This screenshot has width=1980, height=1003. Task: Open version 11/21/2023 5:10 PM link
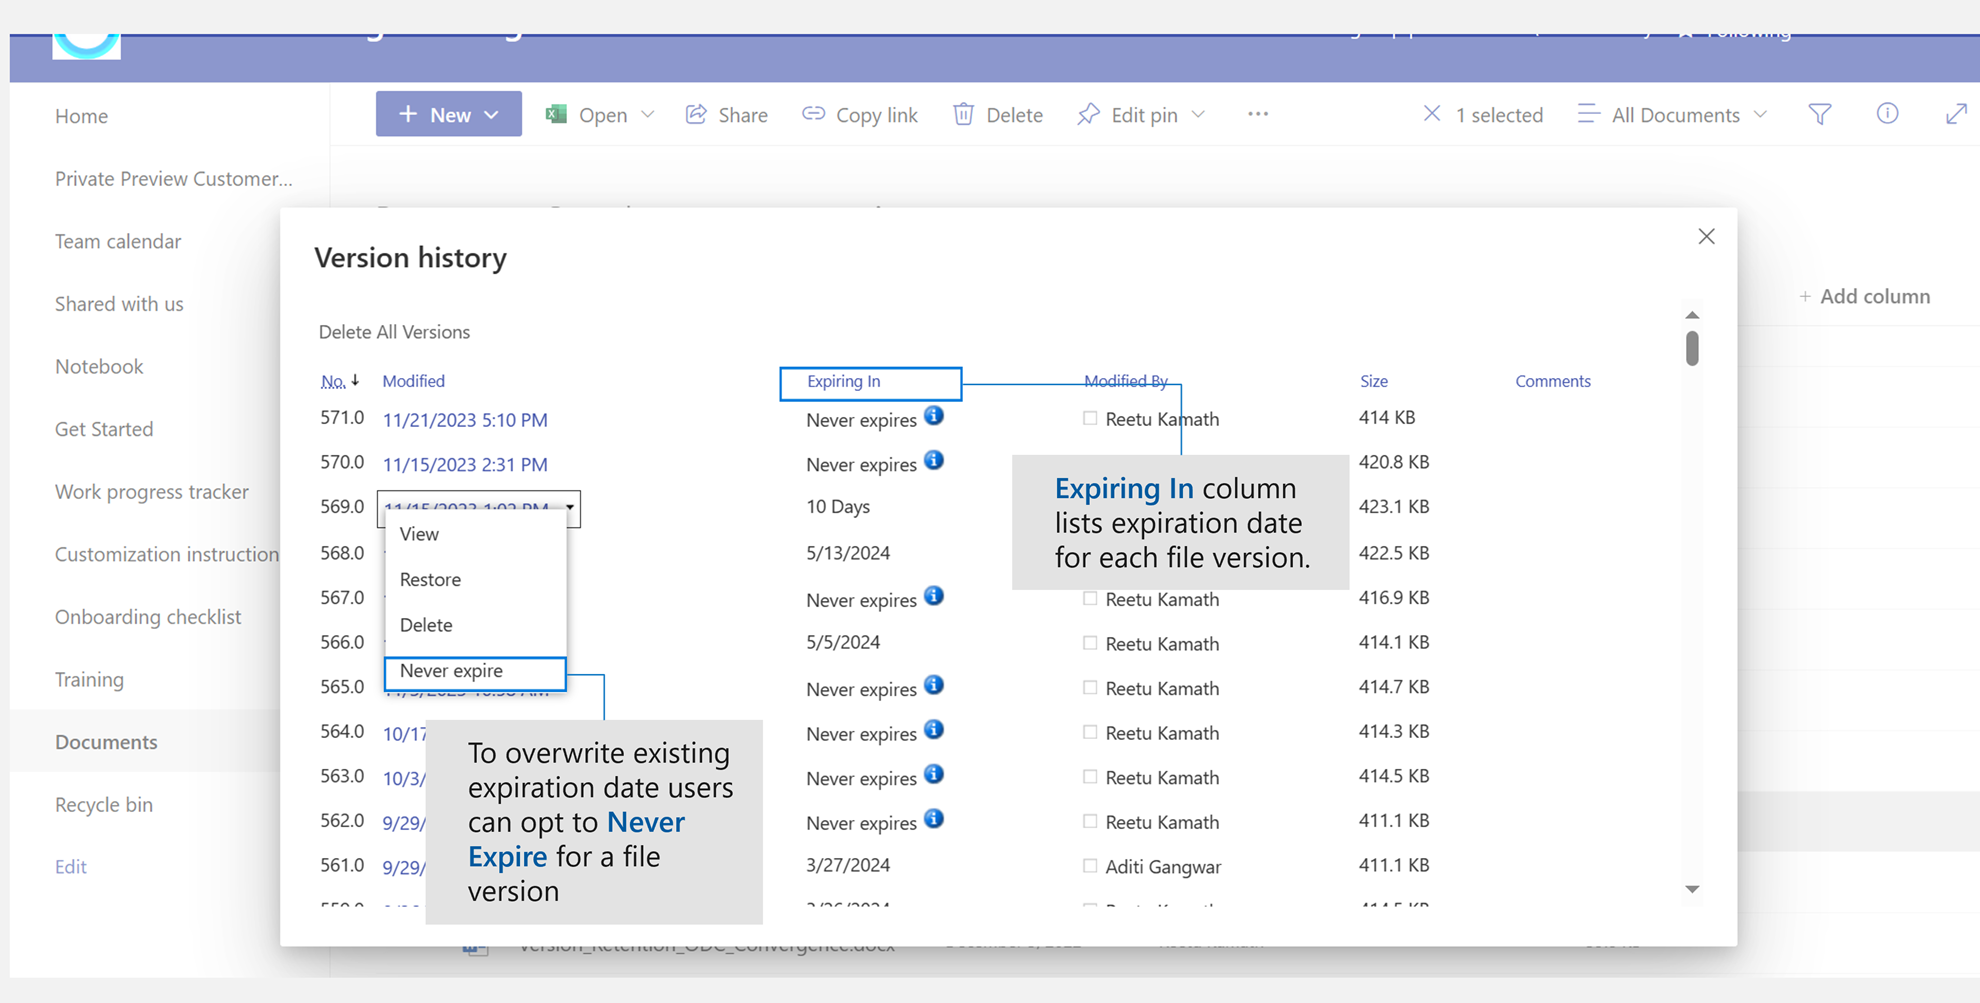tap(465, 420)
